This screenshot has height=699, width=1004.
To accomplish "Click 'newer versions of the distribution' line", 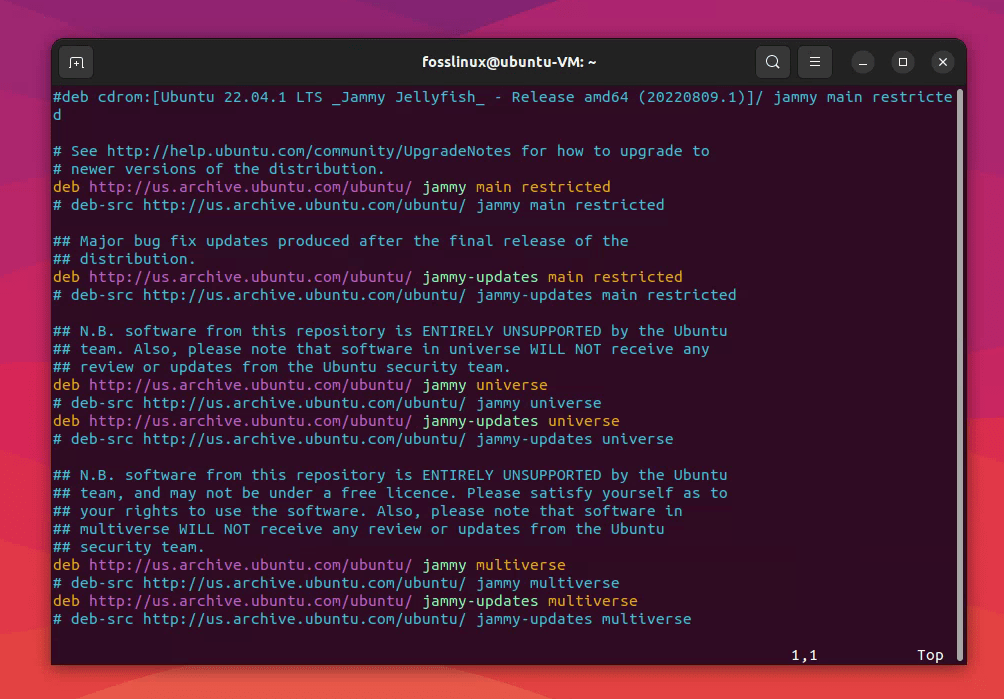I will click(x=218, y=169).
